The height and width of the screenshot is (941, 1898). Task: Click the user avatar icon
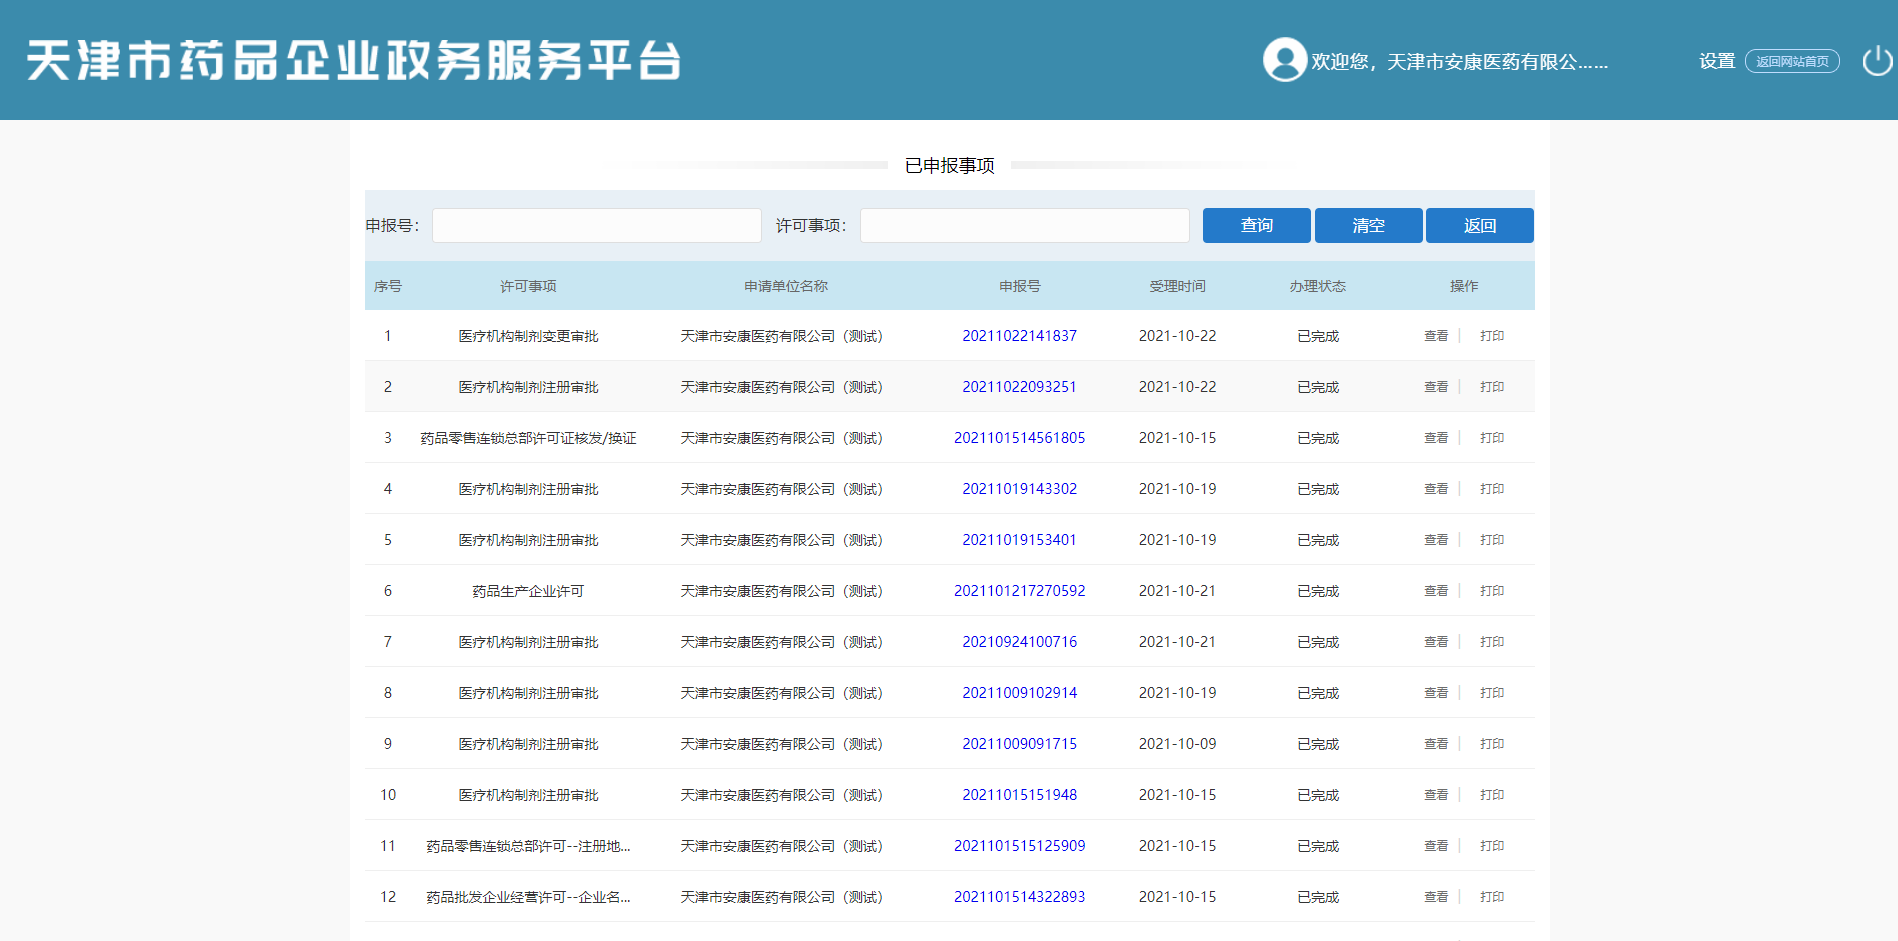1284,60
